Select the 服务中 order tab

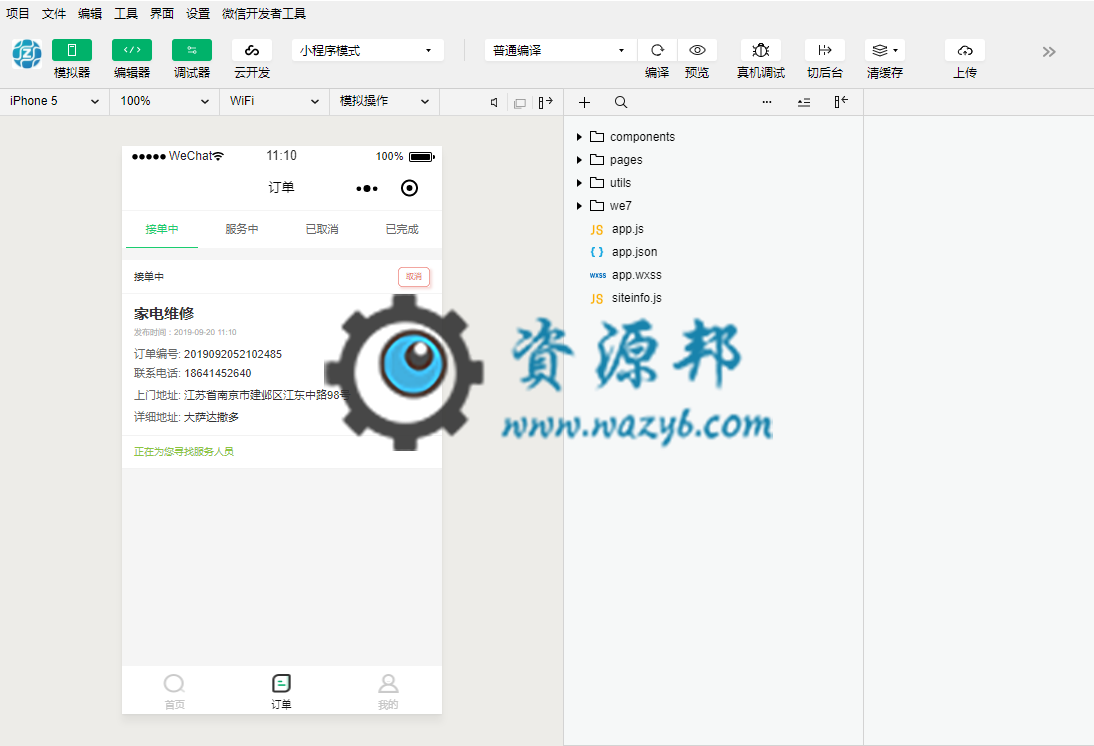[242, 229]
